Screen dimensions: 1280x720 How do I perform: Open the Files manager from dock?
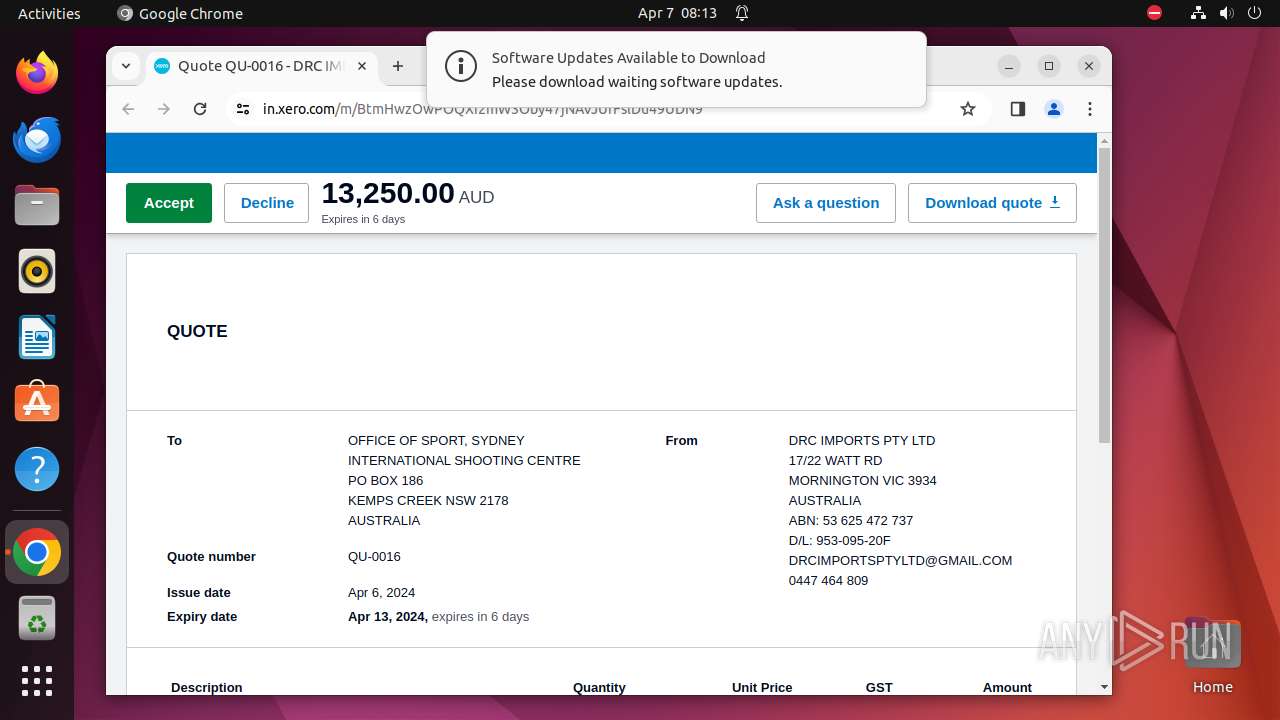[37, 205]
